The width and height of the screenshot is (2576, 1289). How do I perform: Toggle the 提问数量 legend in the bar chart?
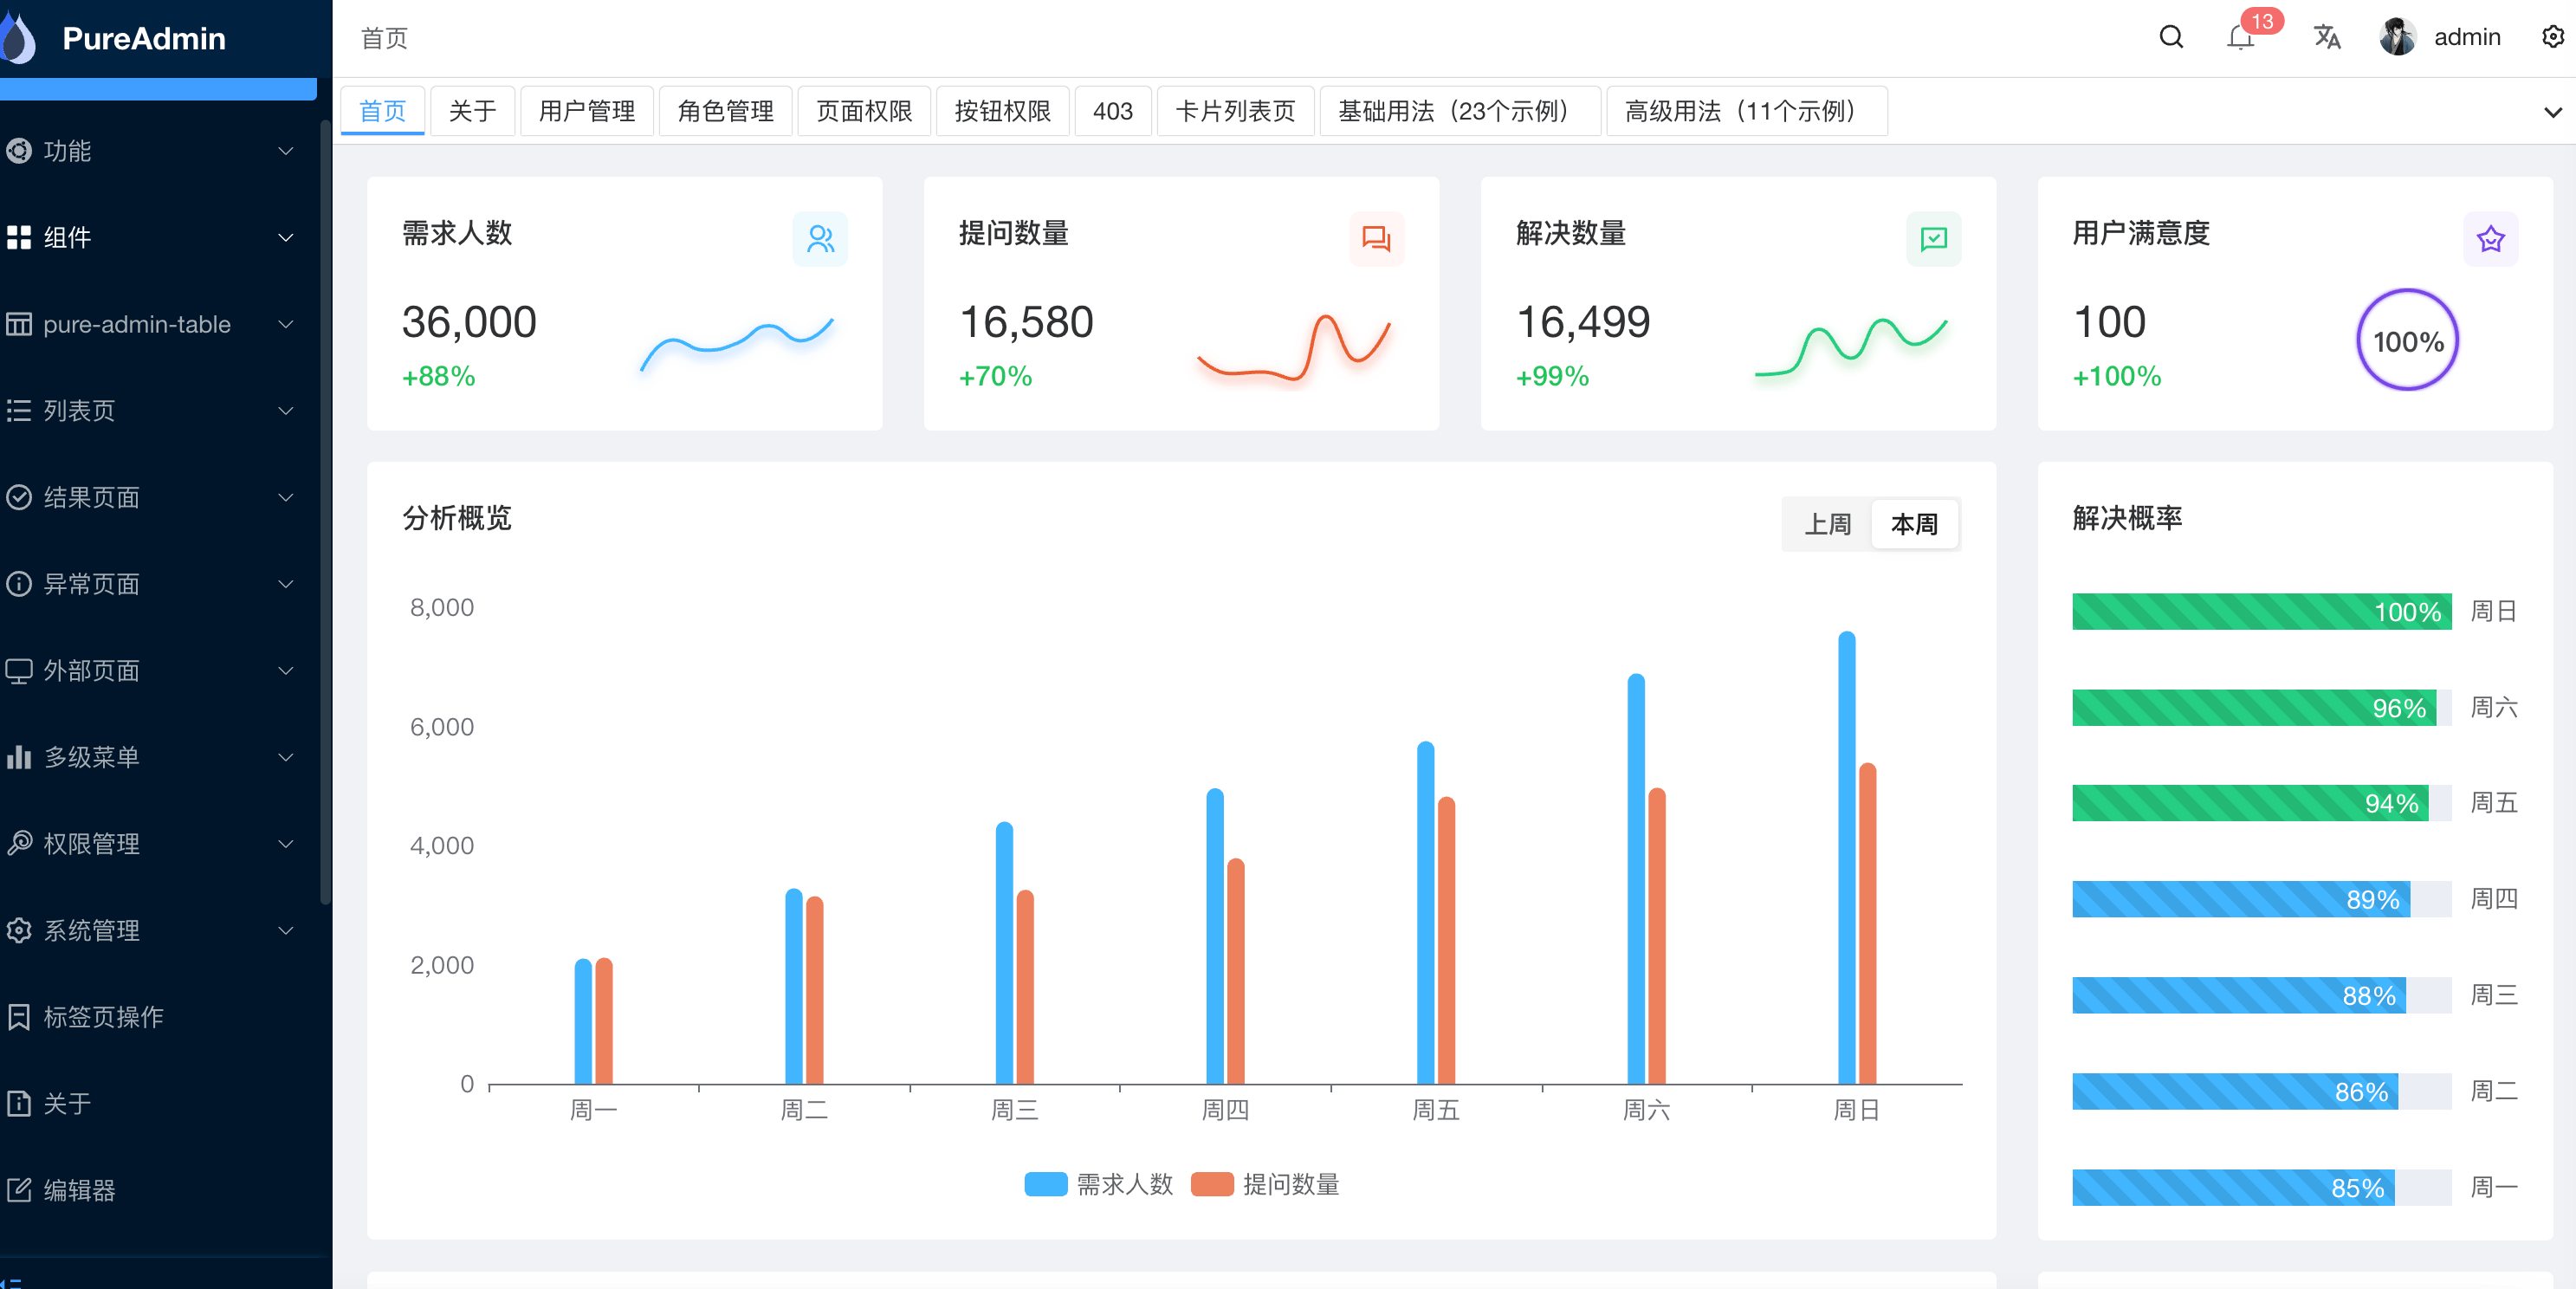pyautogui.click(x=1266, y=1185)
